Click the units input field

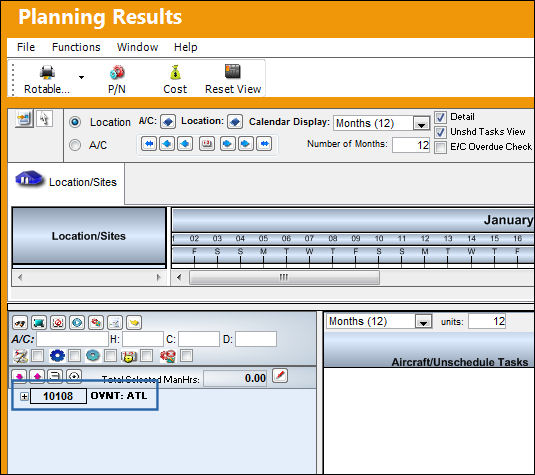pyautogui.click(x=487, y=321)
